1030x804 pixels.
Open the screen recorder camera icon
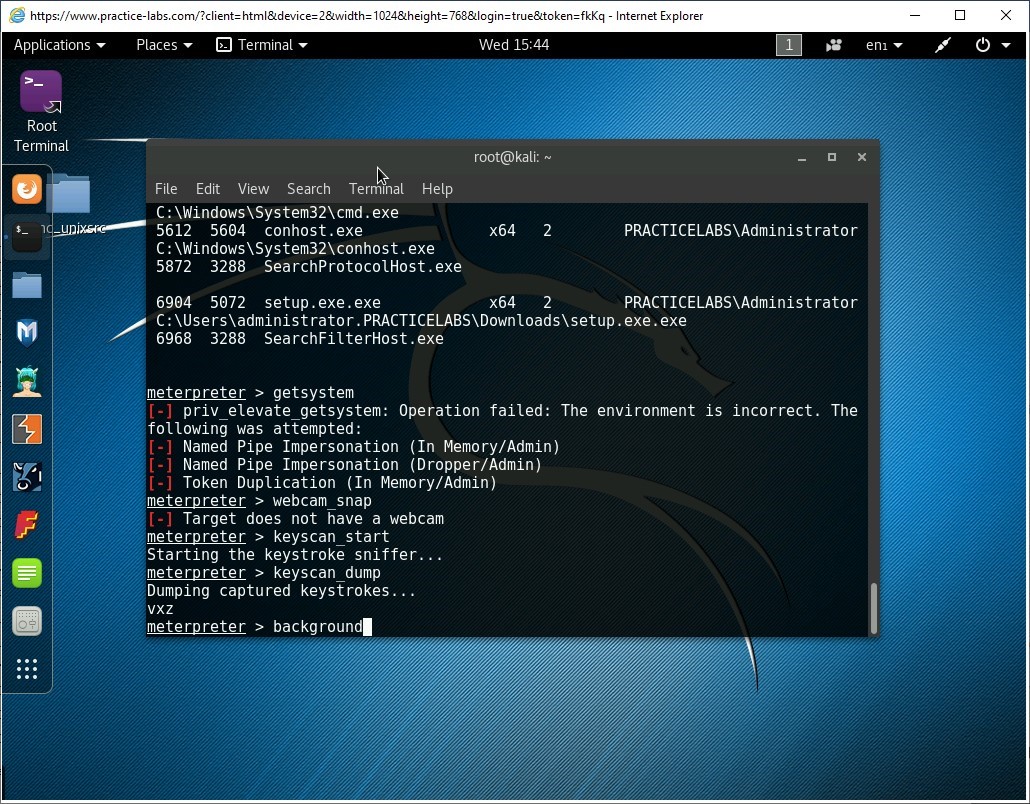[834, 45]
